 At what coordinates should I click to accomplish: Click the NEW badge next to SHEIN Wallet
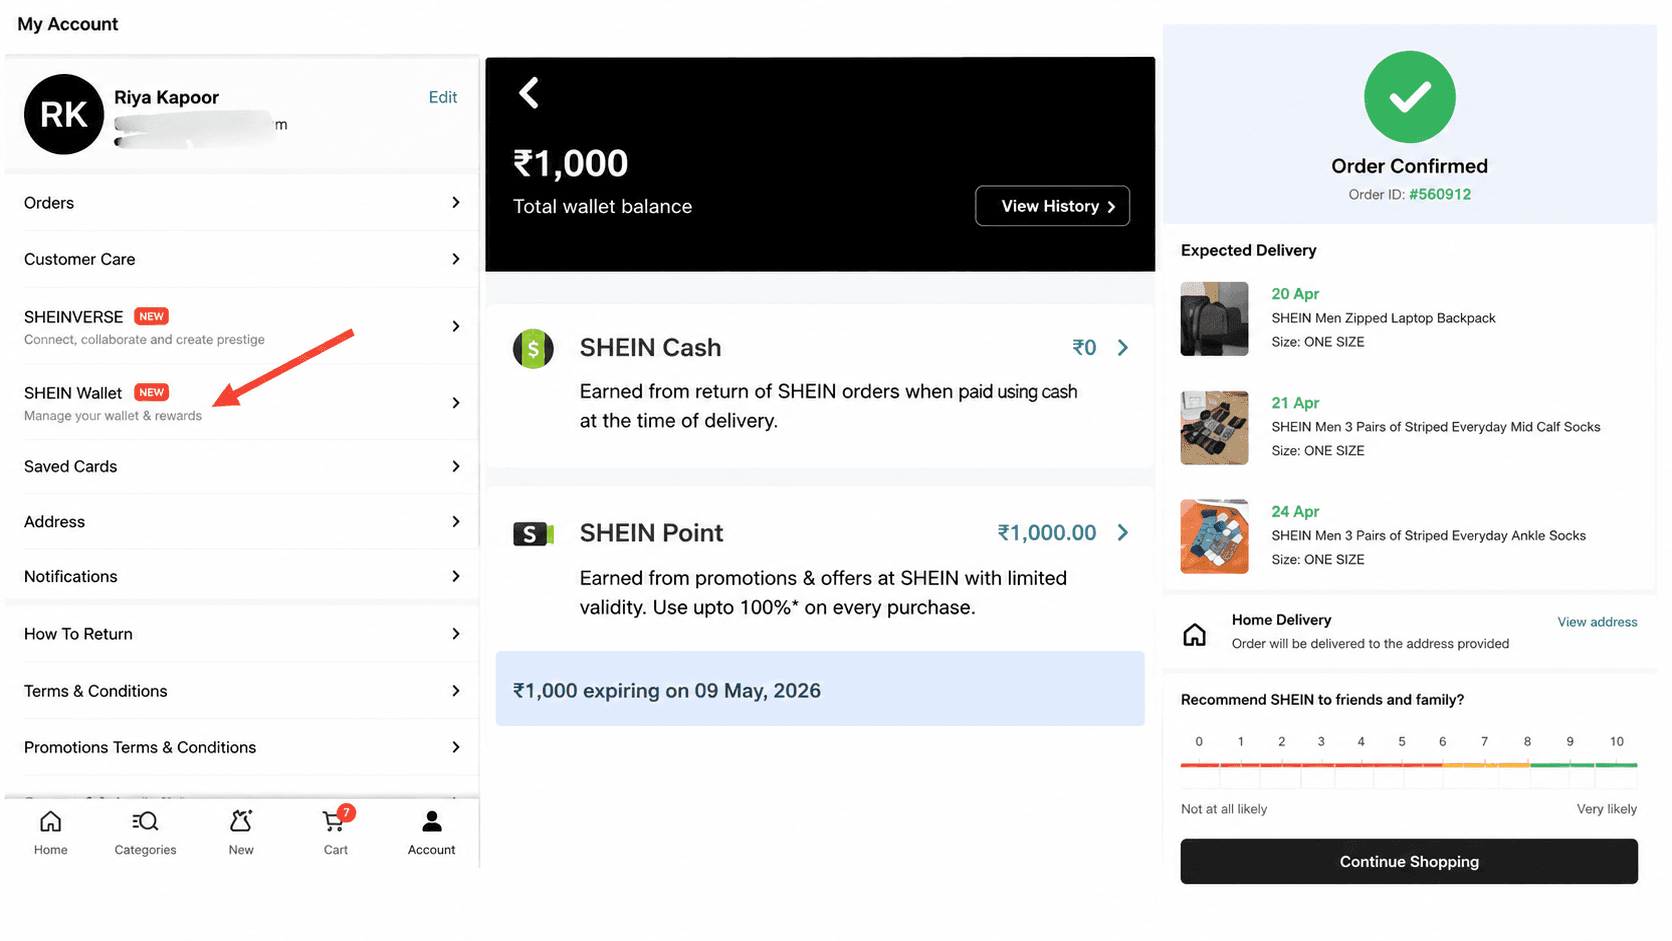151,392
